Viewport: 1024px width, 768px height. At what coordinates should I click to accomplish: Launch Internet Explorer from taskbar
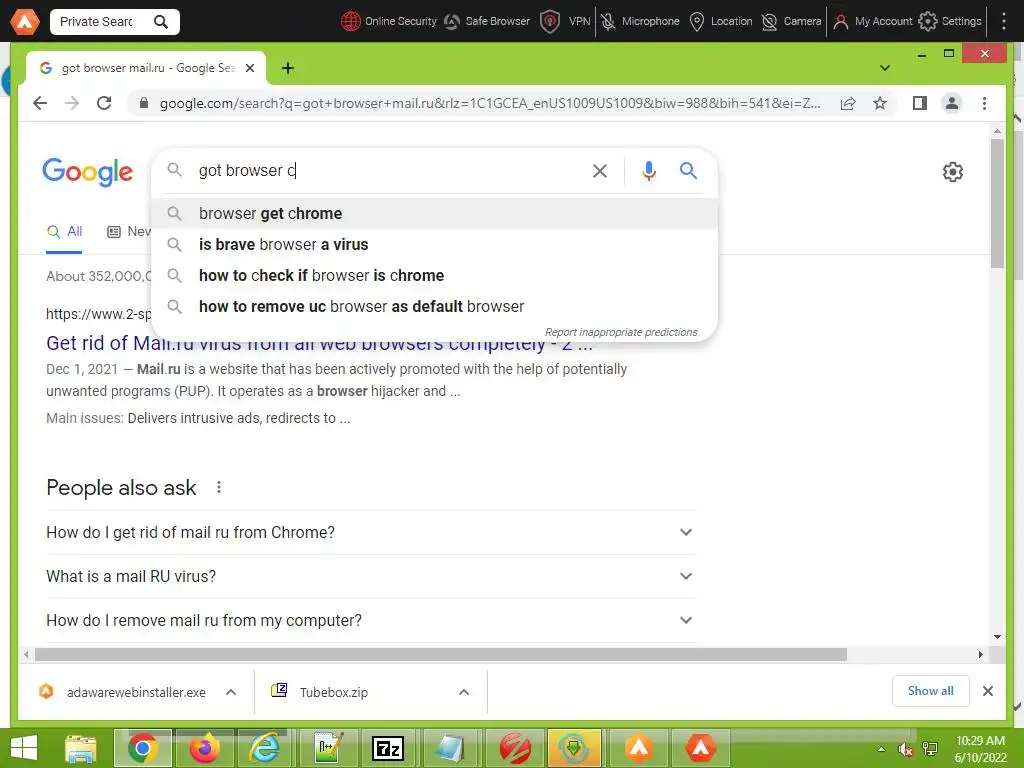[x=265, y=748]
